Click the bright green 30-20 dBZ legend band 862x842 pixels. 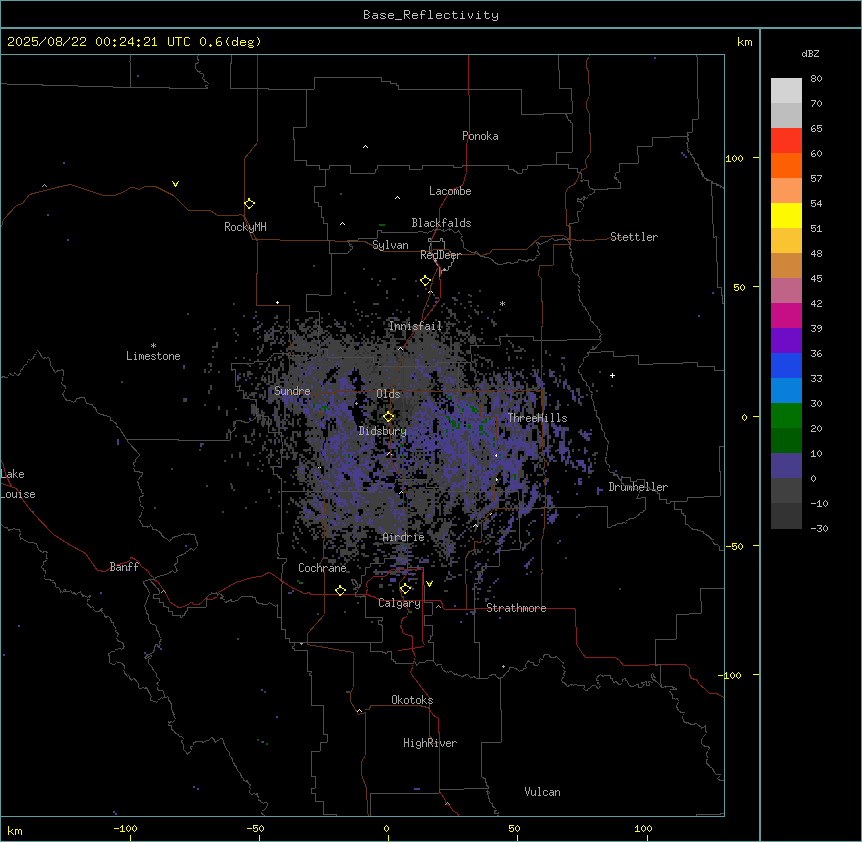pyautogui.click(x=786, y=416)
